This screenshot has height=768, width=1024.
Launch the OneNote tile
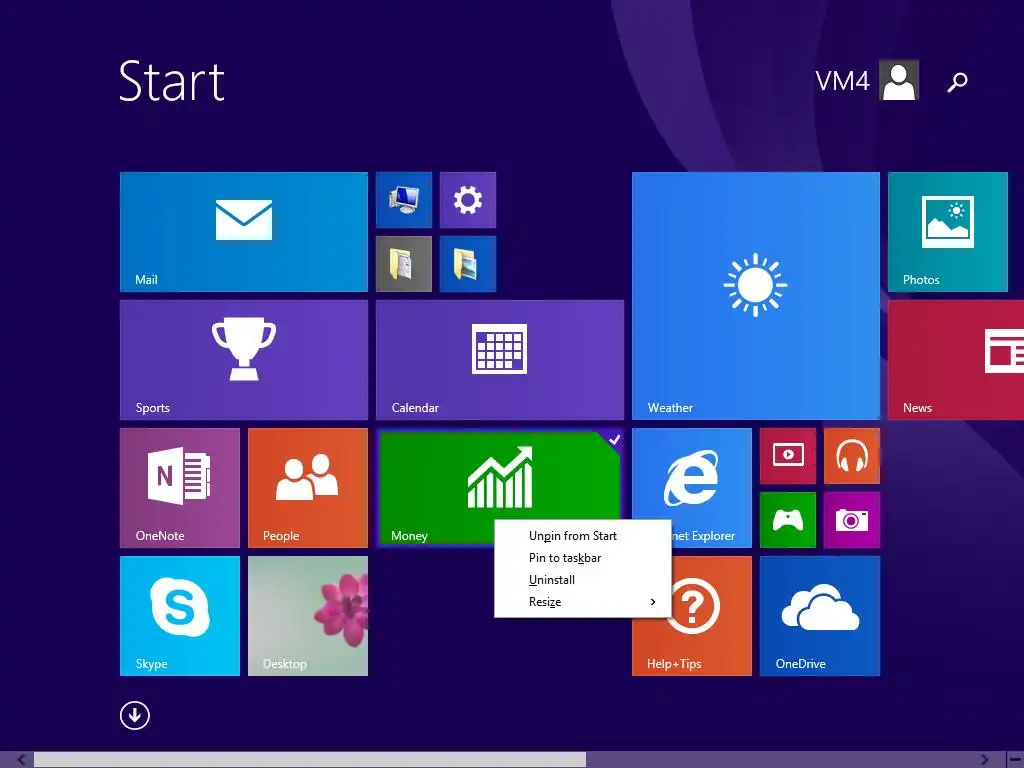pyautogui.click(x=180, y=488)
